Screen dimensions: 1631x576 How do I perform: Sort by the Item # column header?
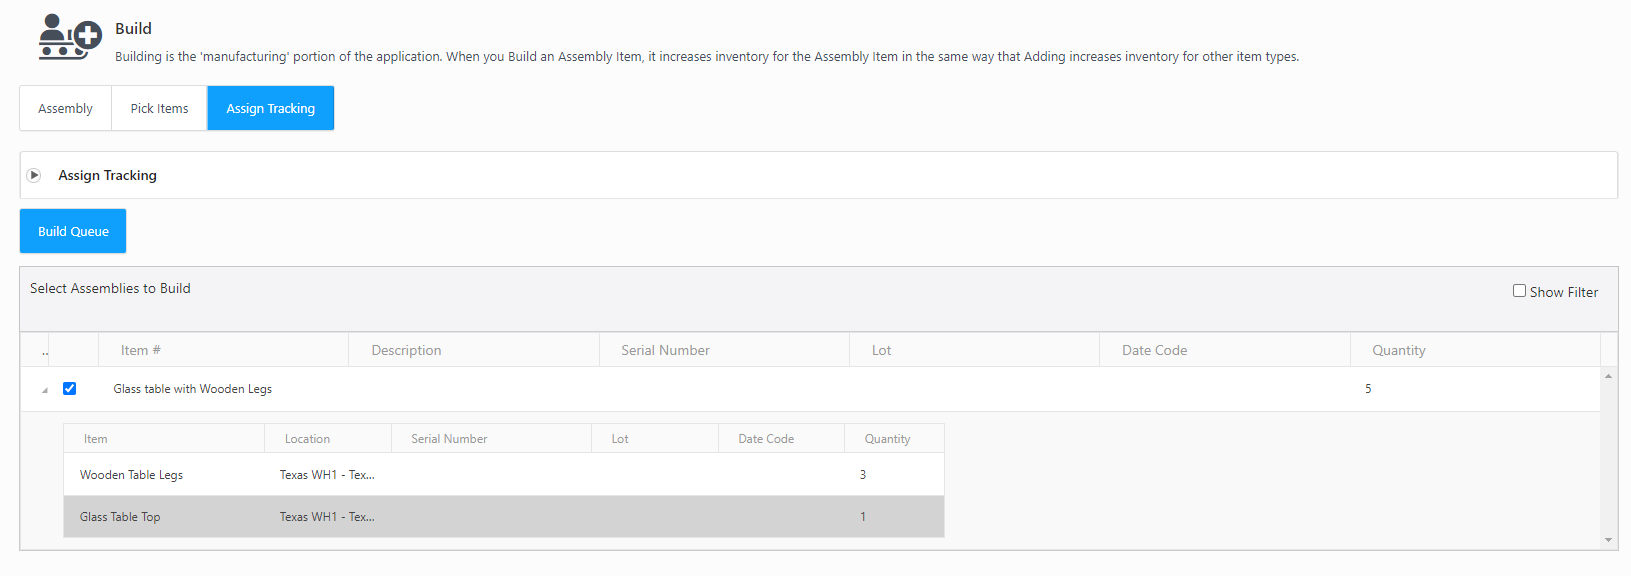tap(141, 350)
